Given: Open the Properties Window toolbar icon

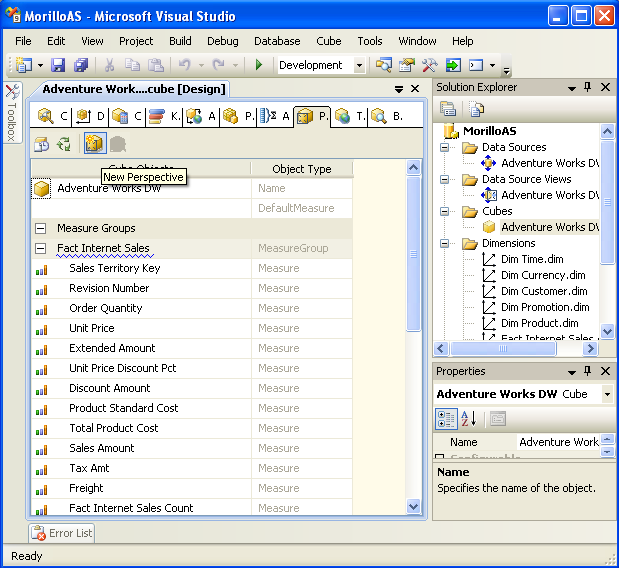Looking at the screenshot, I should [x=407, y=65].
